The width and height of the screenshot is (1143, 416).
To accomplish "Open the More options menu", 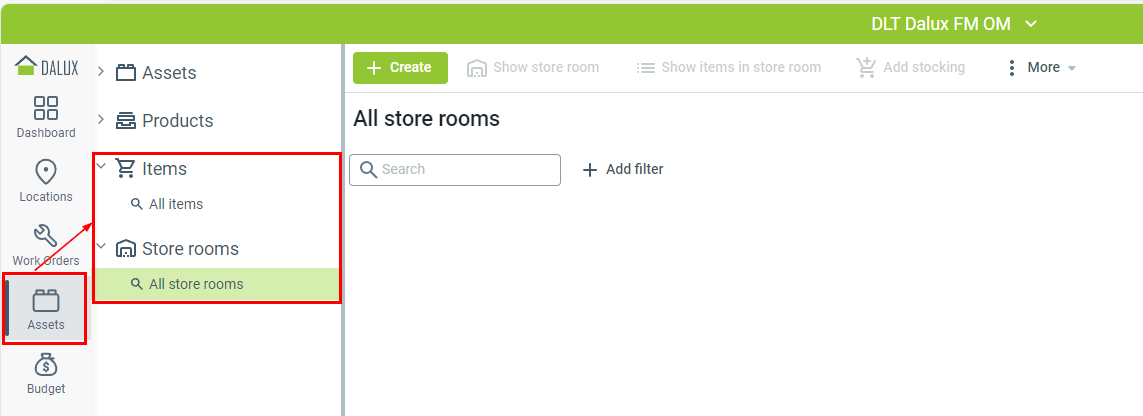I will click(x=1041, y=68).
